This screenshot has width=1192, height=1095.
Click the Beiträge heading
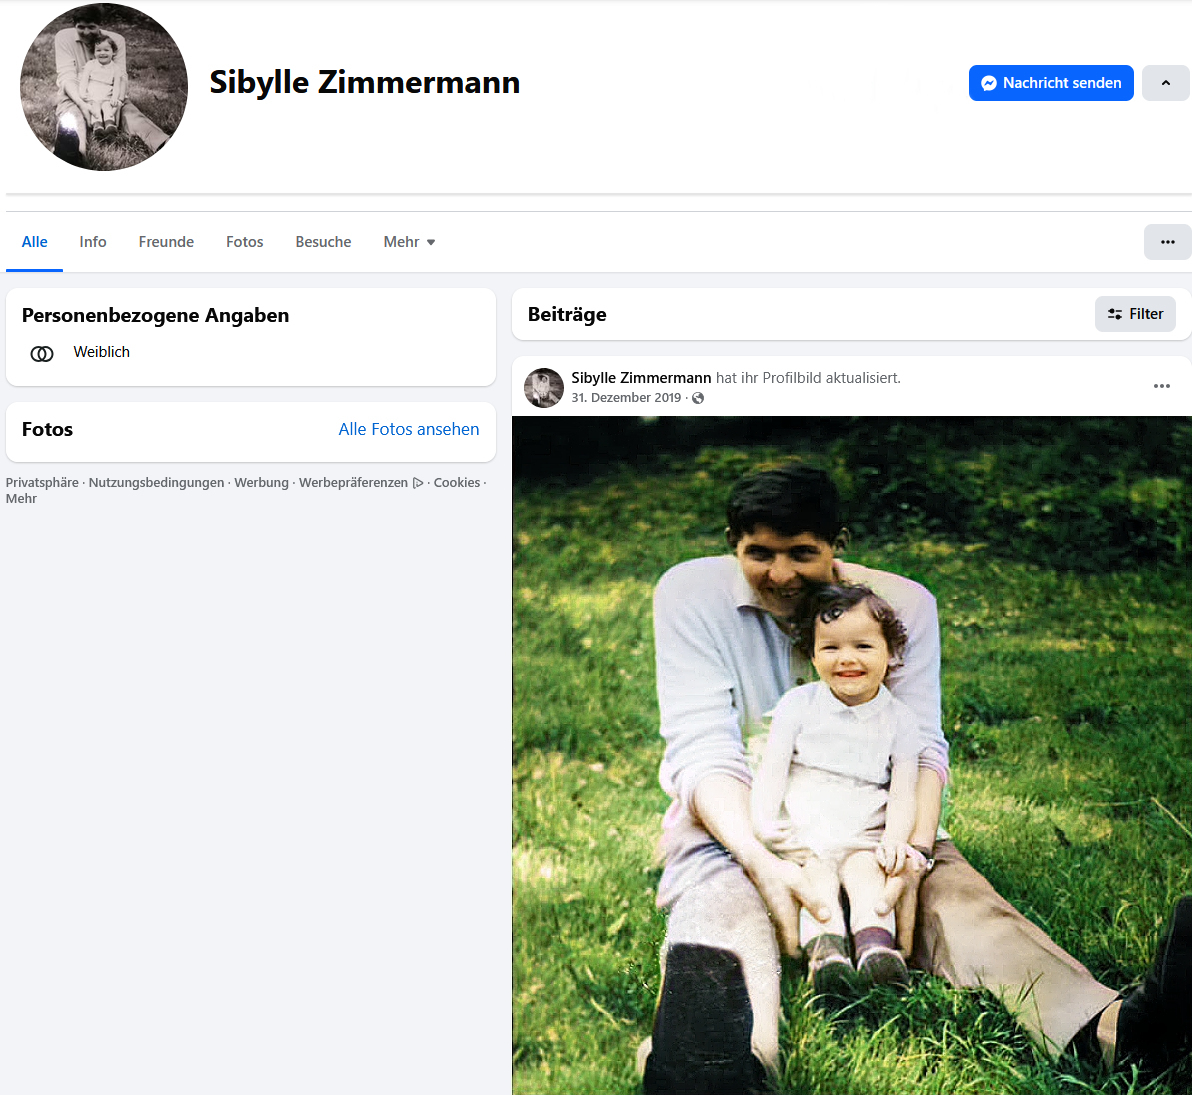tap(566, 314)
